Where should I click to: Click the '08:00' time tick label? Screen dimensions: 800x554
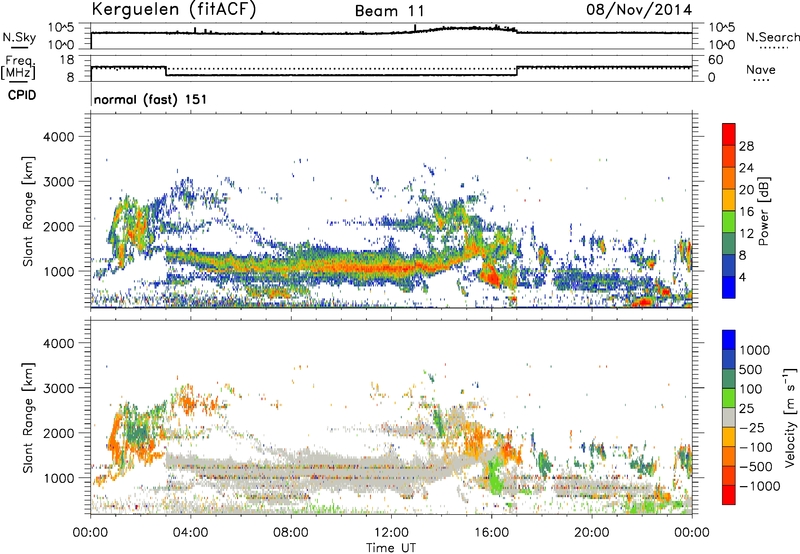coord(291,533)
